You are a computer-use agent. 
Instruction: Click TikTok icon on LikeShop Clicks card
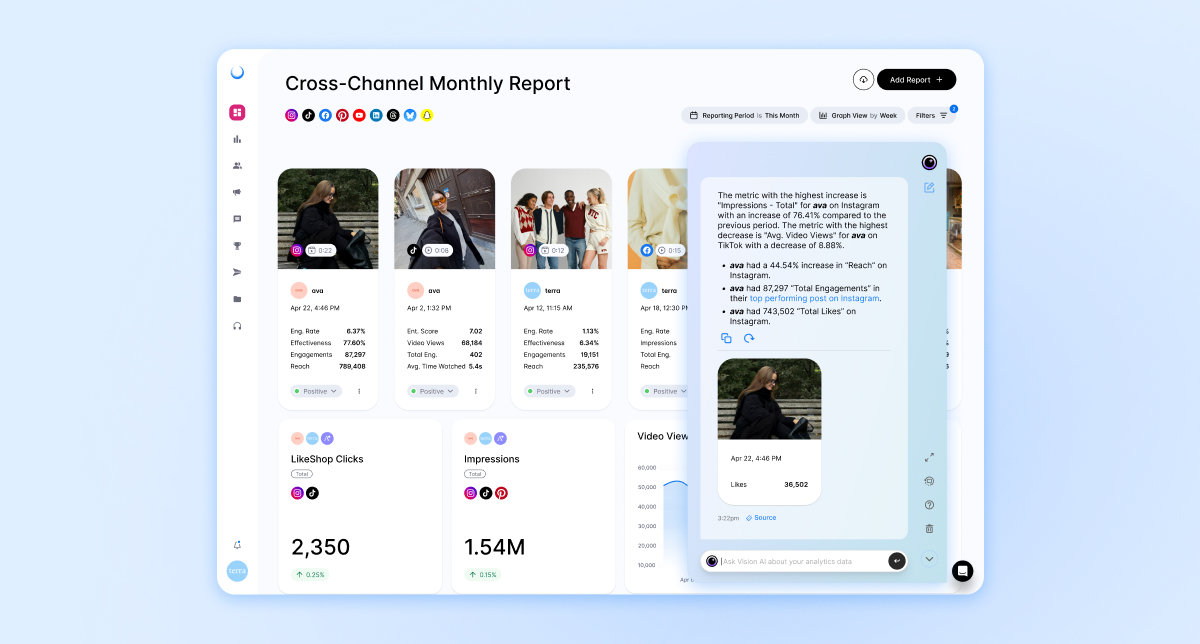point(312,493)
